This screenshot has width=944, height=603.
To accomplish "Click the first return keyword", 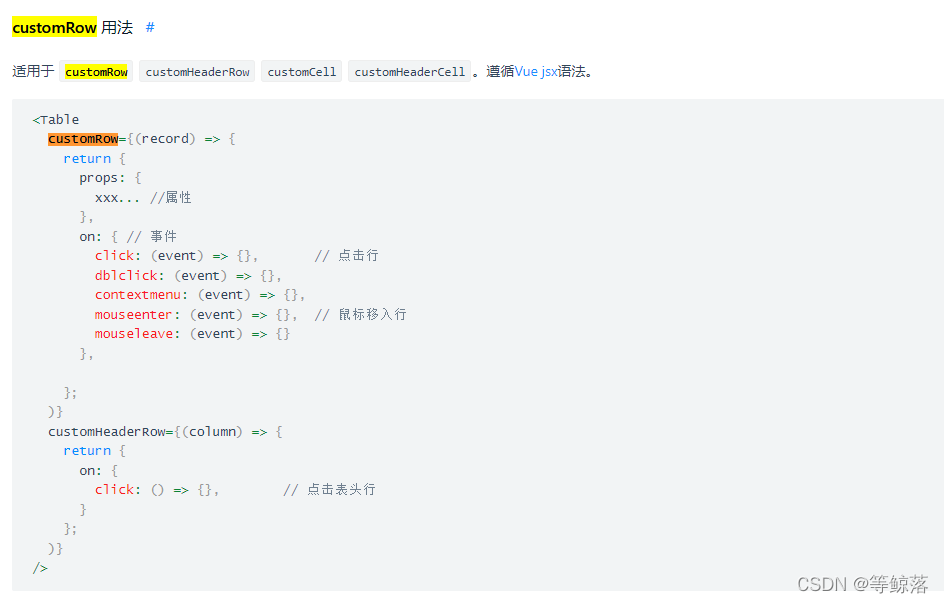I will (88, 158).
